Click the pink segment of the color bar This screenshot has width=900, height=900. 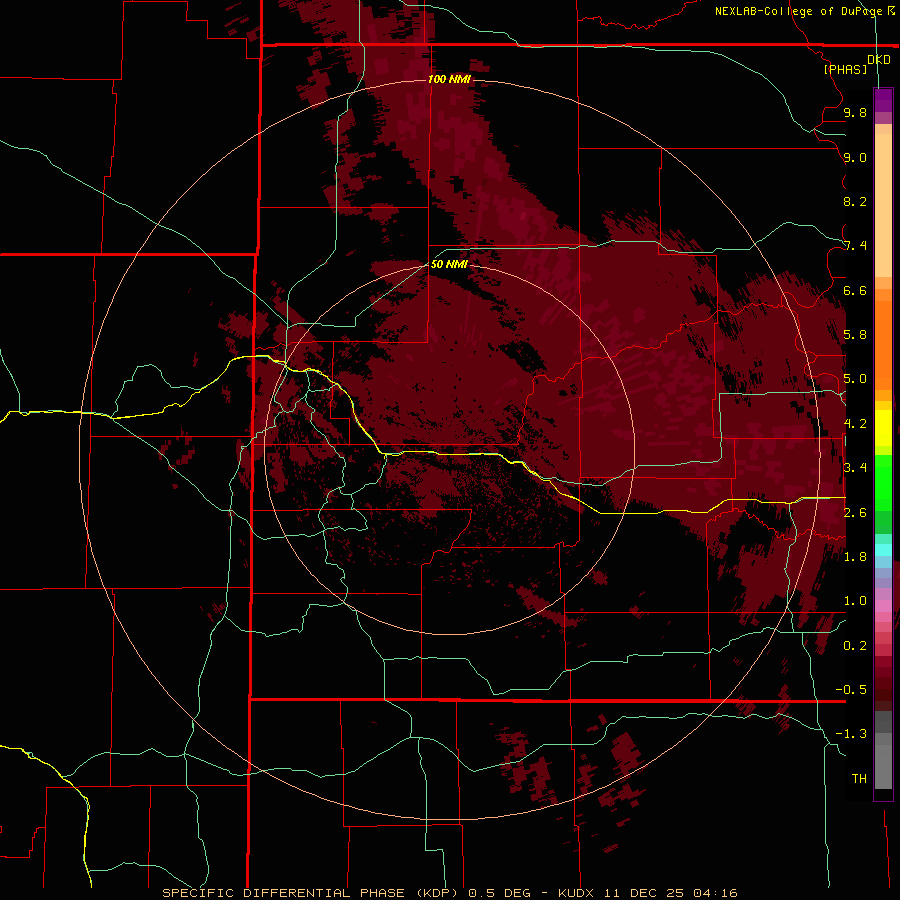[x=883, y=606]
